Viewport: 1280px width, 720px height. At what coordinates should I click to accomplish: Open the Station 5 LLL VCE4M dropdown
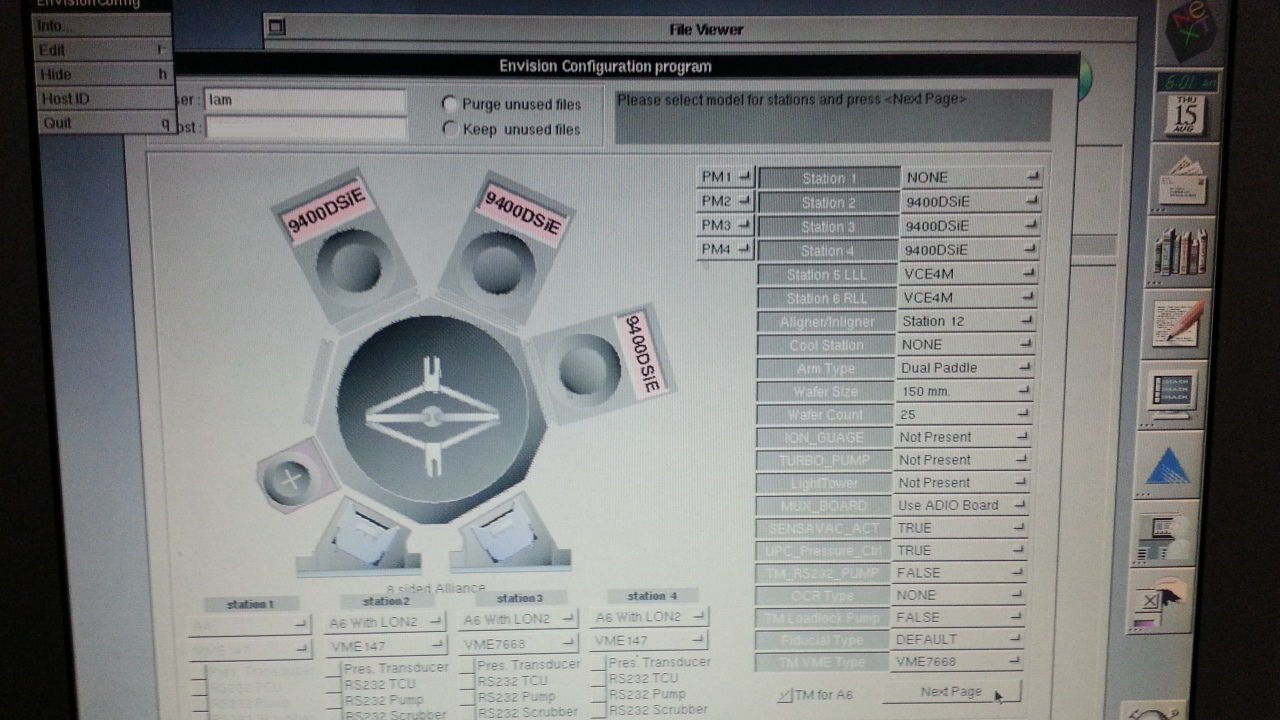coord(968,274)
